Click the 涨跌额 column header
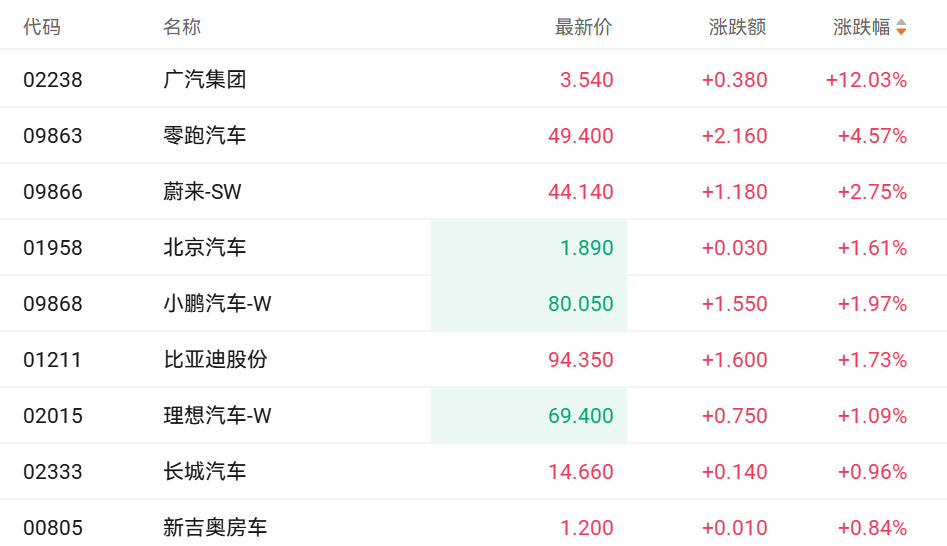Image resolution: width=947 pixels, height=546 pixels. 737,27
